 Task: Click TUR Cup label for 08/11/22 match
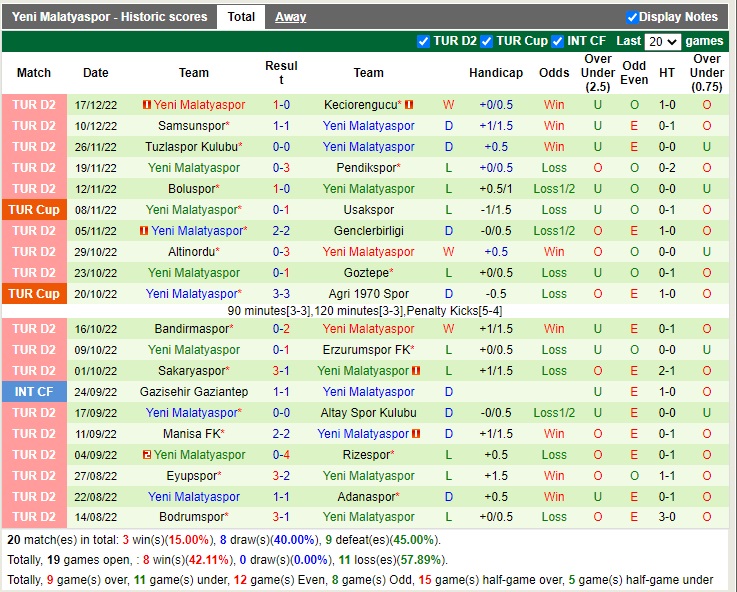click(x=34, y=210)
